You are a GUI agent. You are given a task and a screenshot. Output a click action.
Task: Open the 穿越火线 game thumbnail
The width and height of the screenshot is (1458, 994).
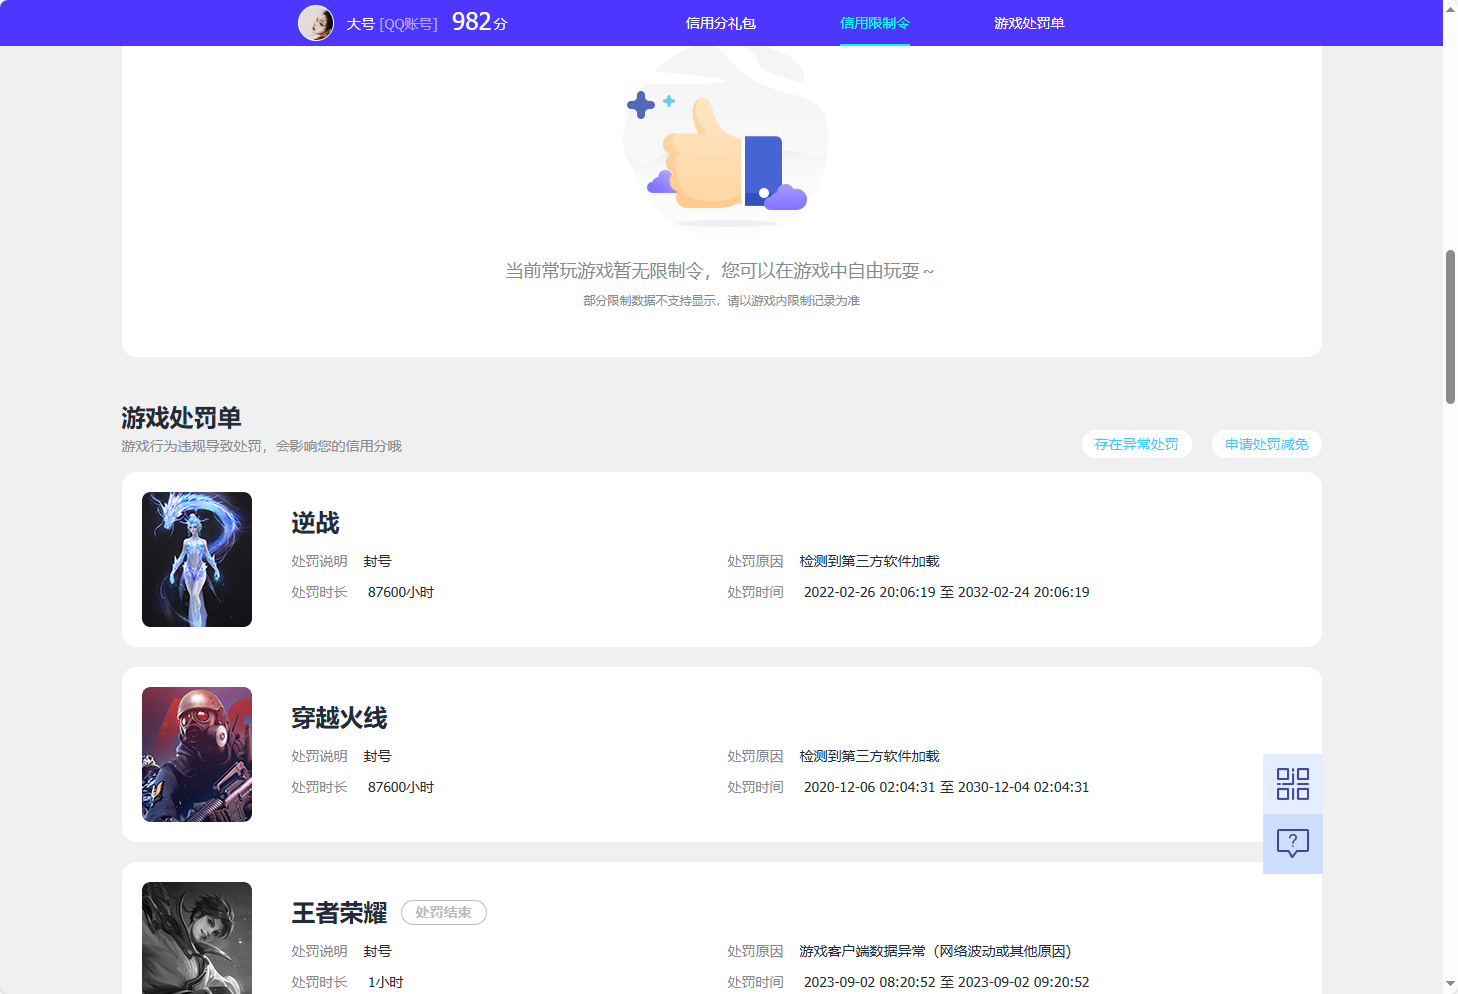click(x=196, y=754)
